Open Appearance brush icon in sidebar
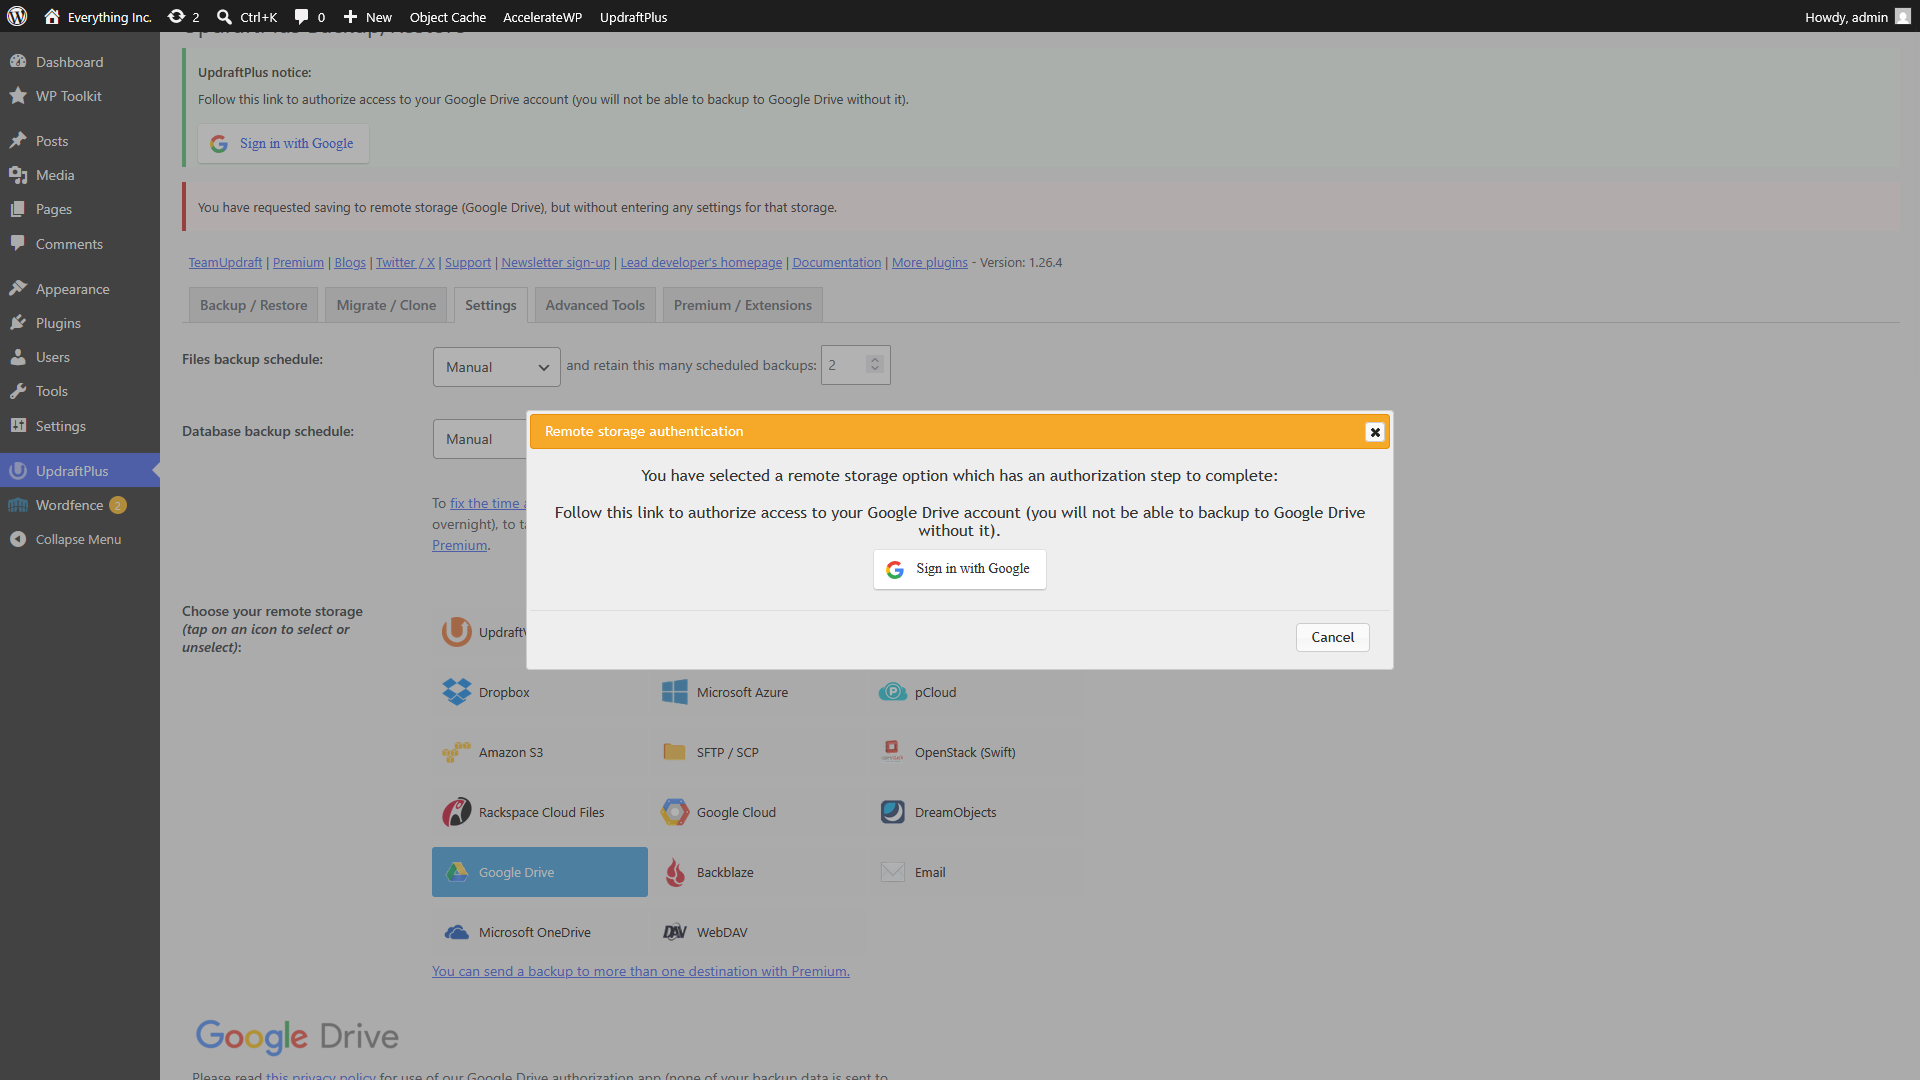Image resolution: width=1920 pixels, height=1080 pixels. click(x=18, y=288)
